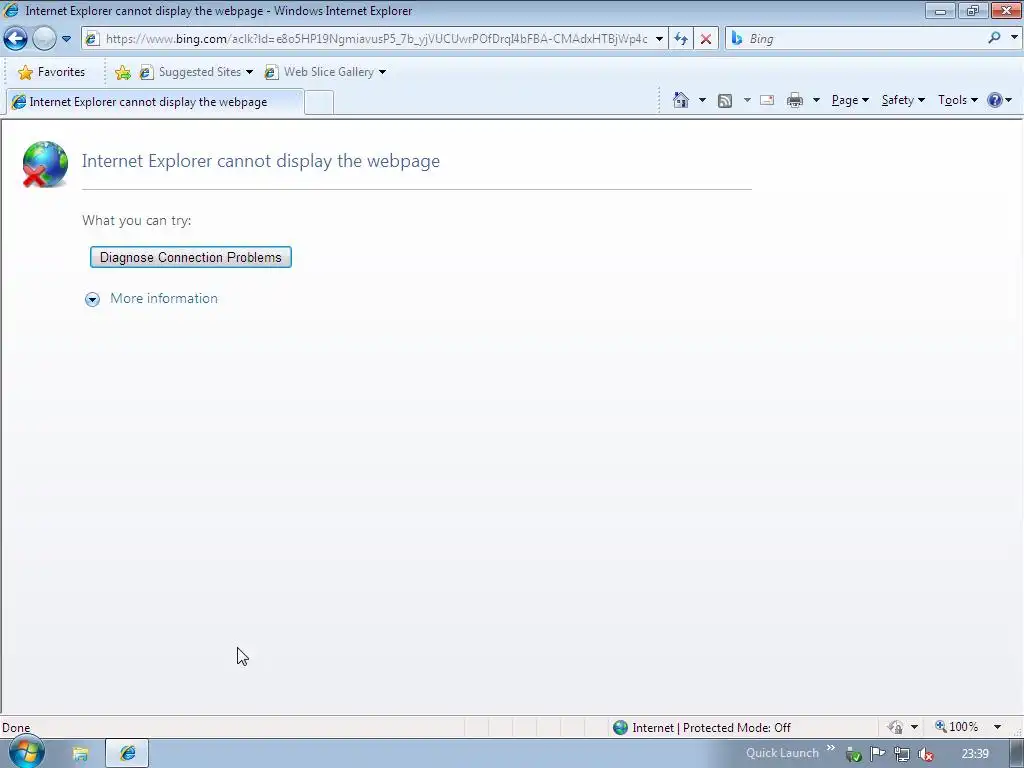The image size is (1024, 768).
Task: Click the More information link text
Action: pyautogui.click(x=164, y=298)
